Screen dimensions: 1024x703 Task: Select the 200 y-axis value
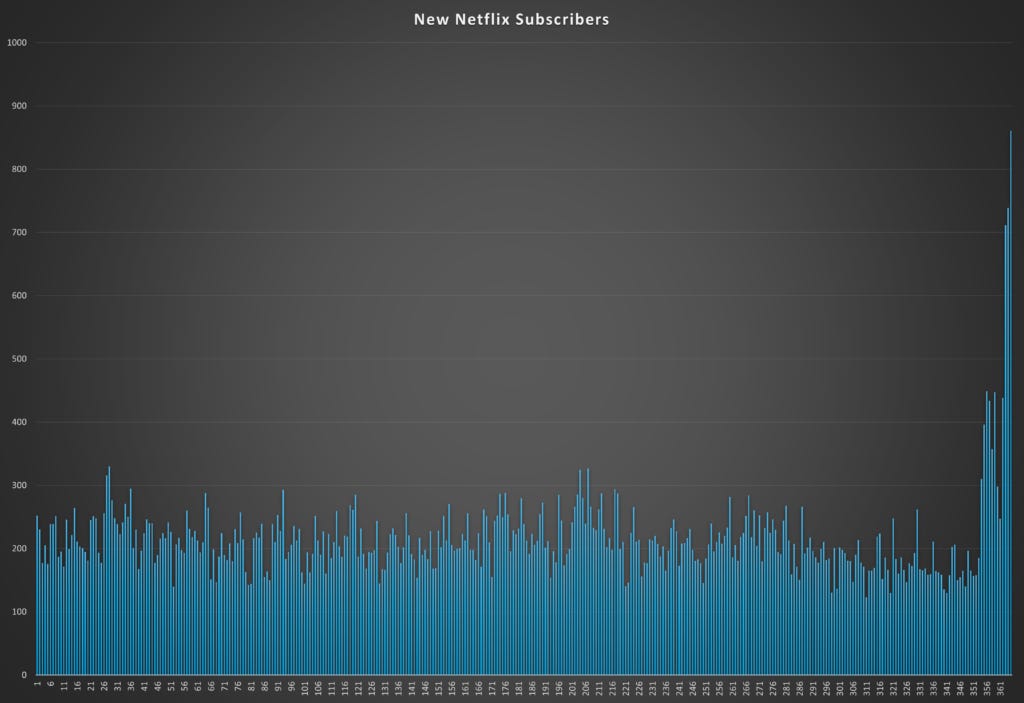pyautogui.click(x=19, y=549)
